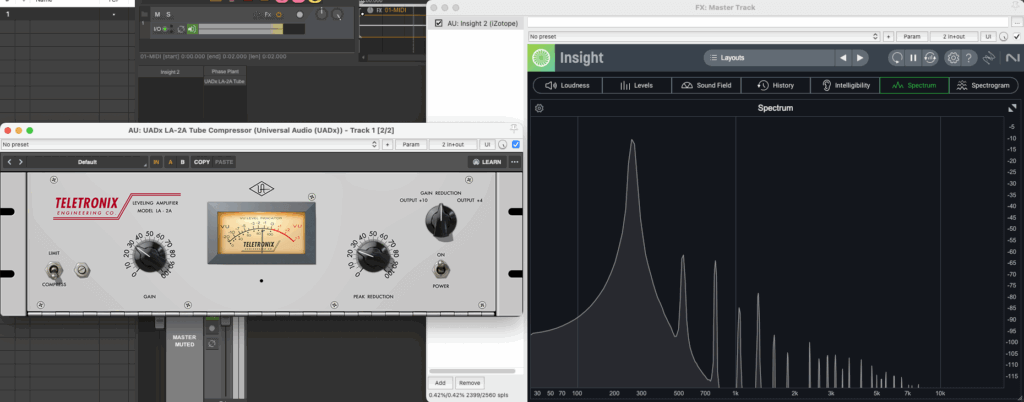Viewport: 1024px width, 402px height.
Task: Click the Insight help question mark
Action: click(x=969, y=58)
